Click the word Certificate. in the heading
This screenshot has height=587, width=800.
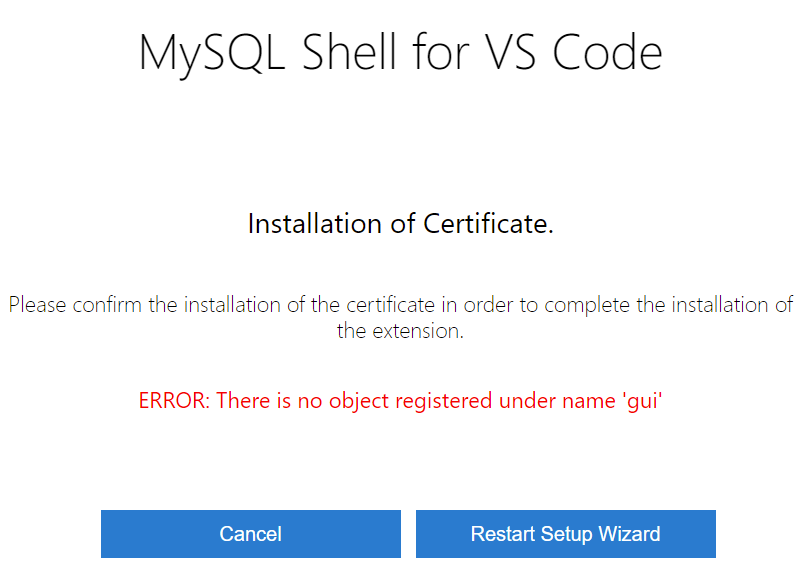click(488, 224)
